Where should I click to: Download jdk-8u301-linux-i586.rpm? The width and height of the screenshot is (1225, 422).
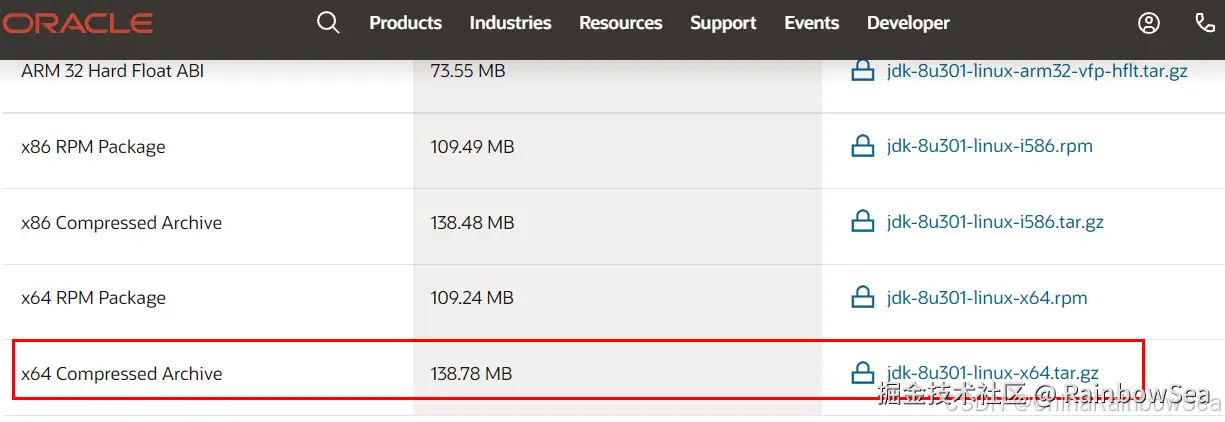(989, 147)
